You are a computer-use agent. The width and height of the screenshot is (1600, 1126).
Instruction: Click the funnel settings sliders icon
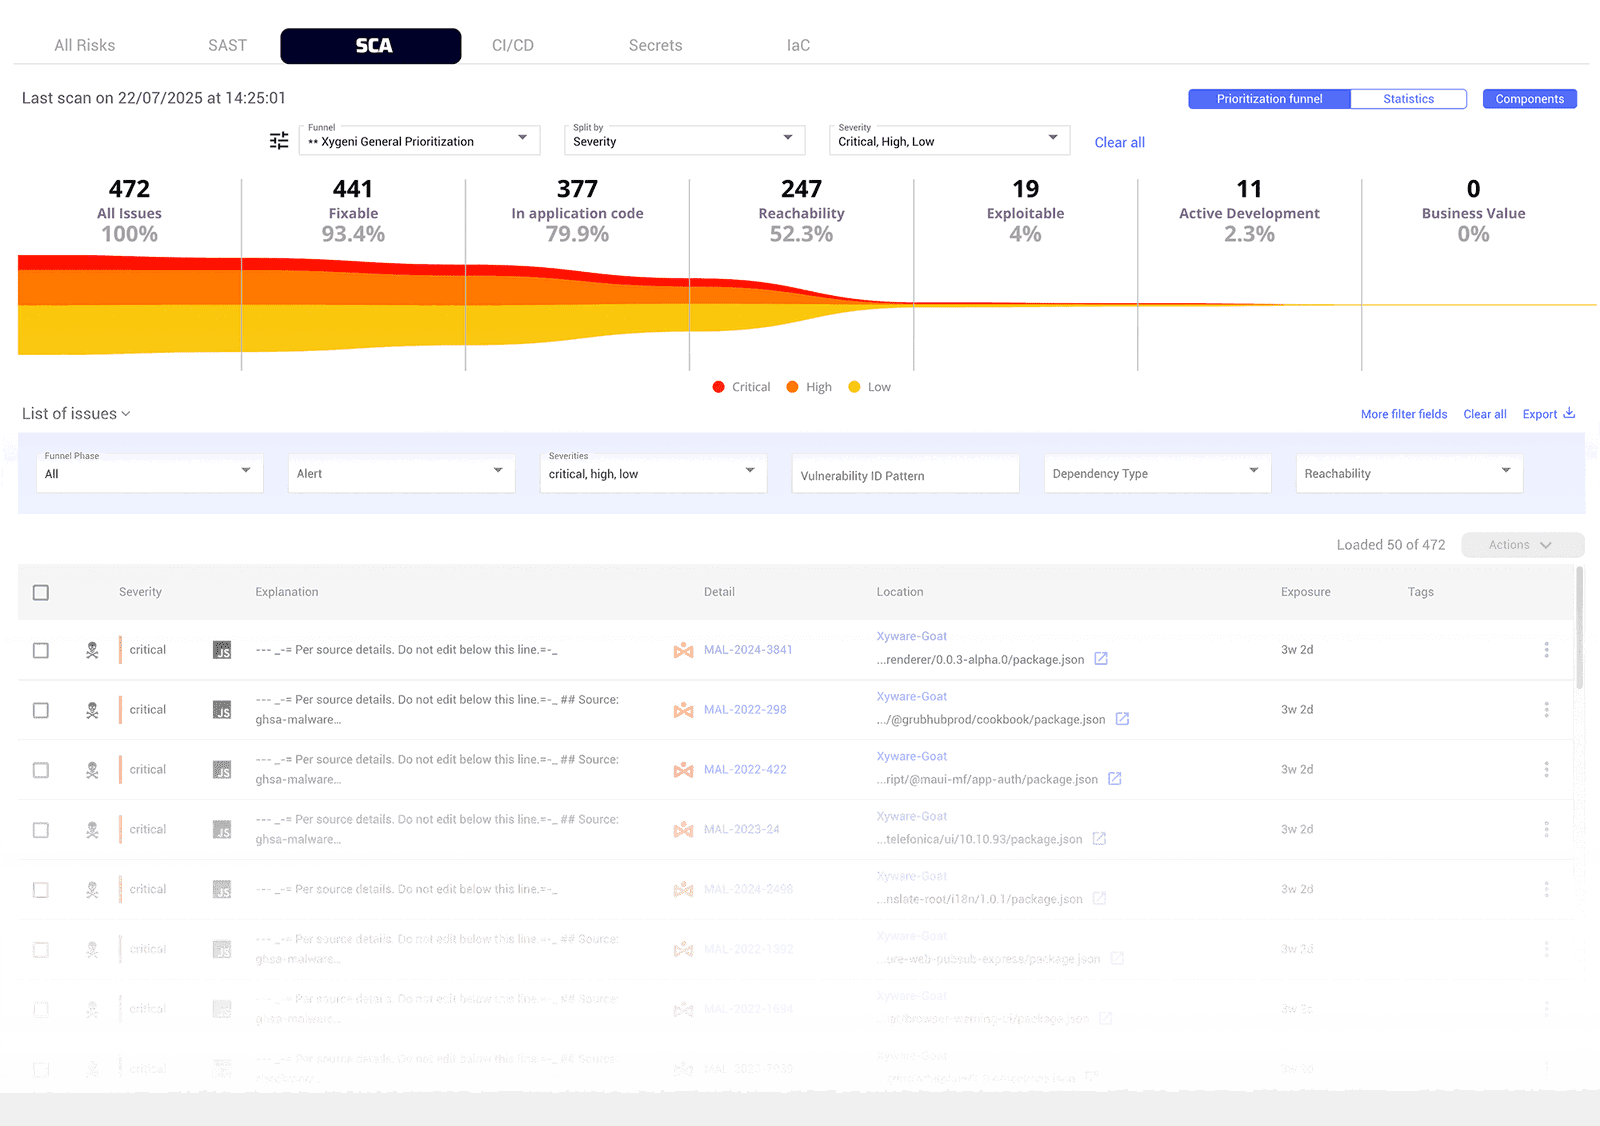pos(278,141)
